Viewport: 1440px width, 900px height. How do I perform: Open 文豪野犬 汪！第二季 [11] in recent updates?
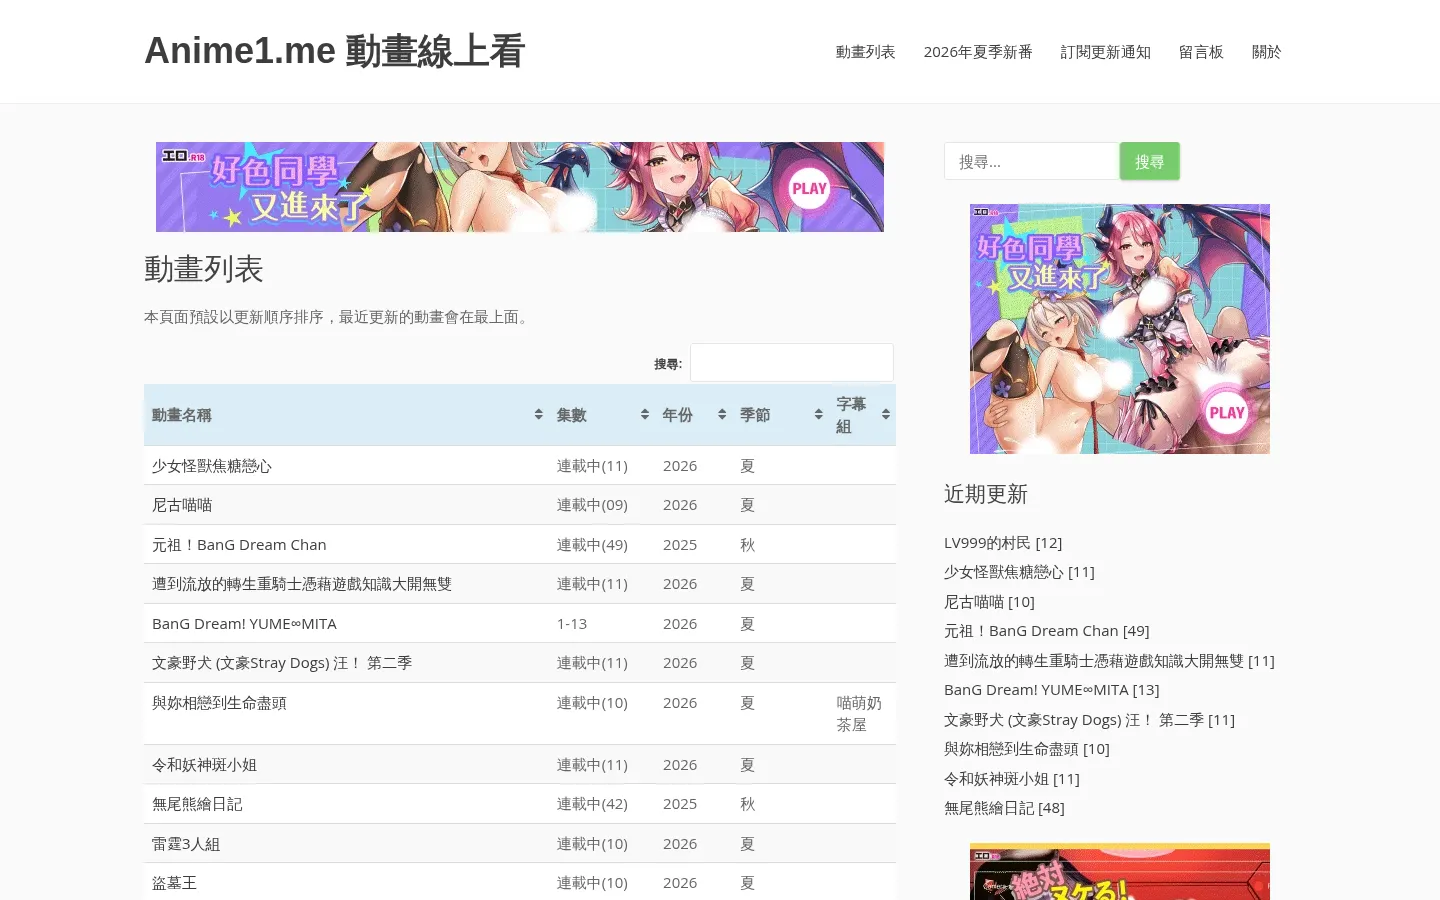point(1089,720)
